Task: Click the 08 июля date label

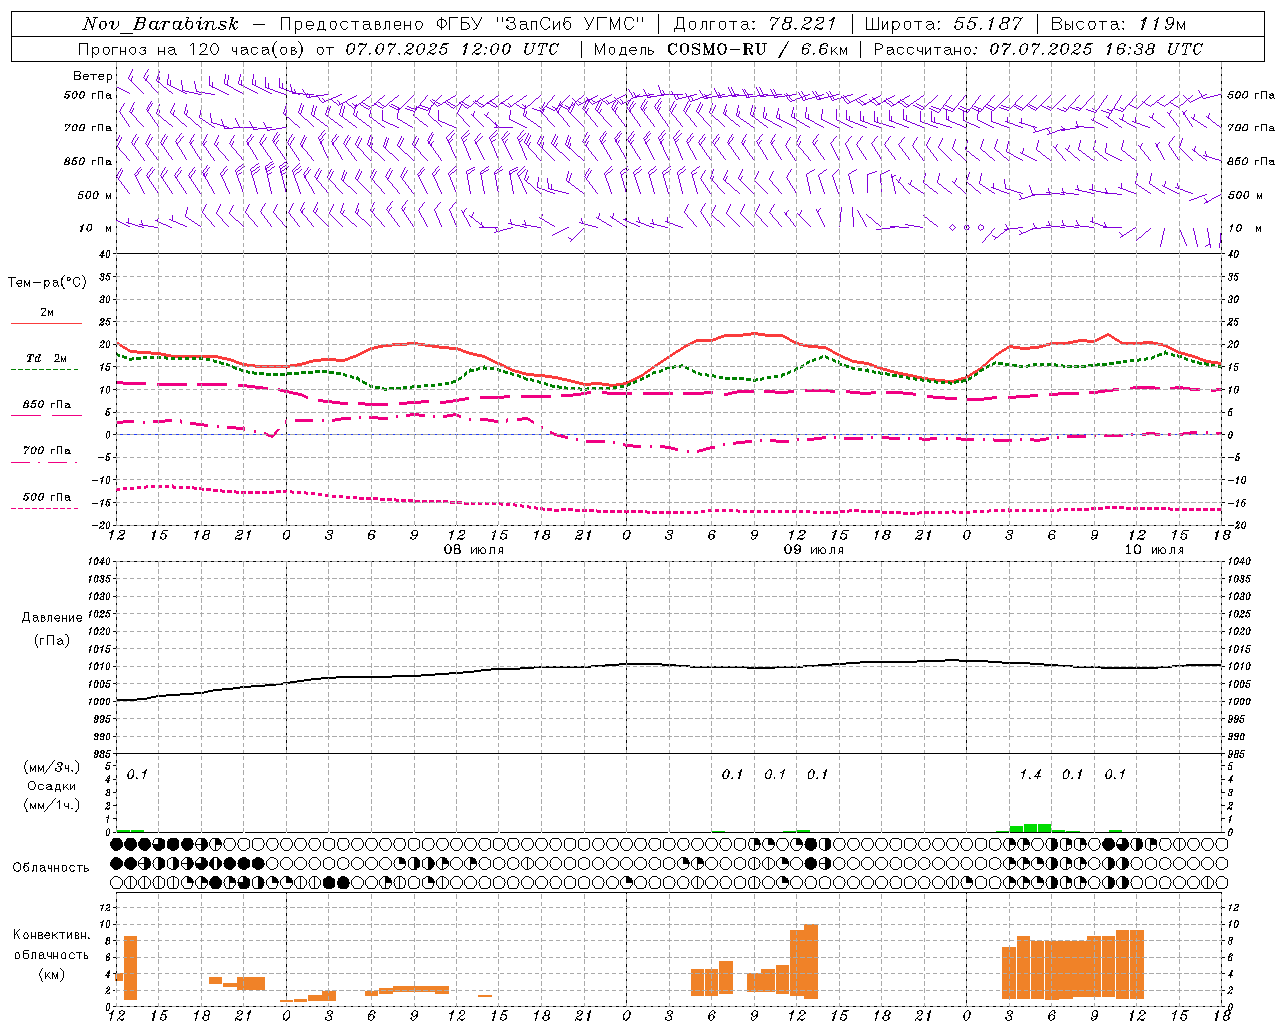Action: pos(473,550)
